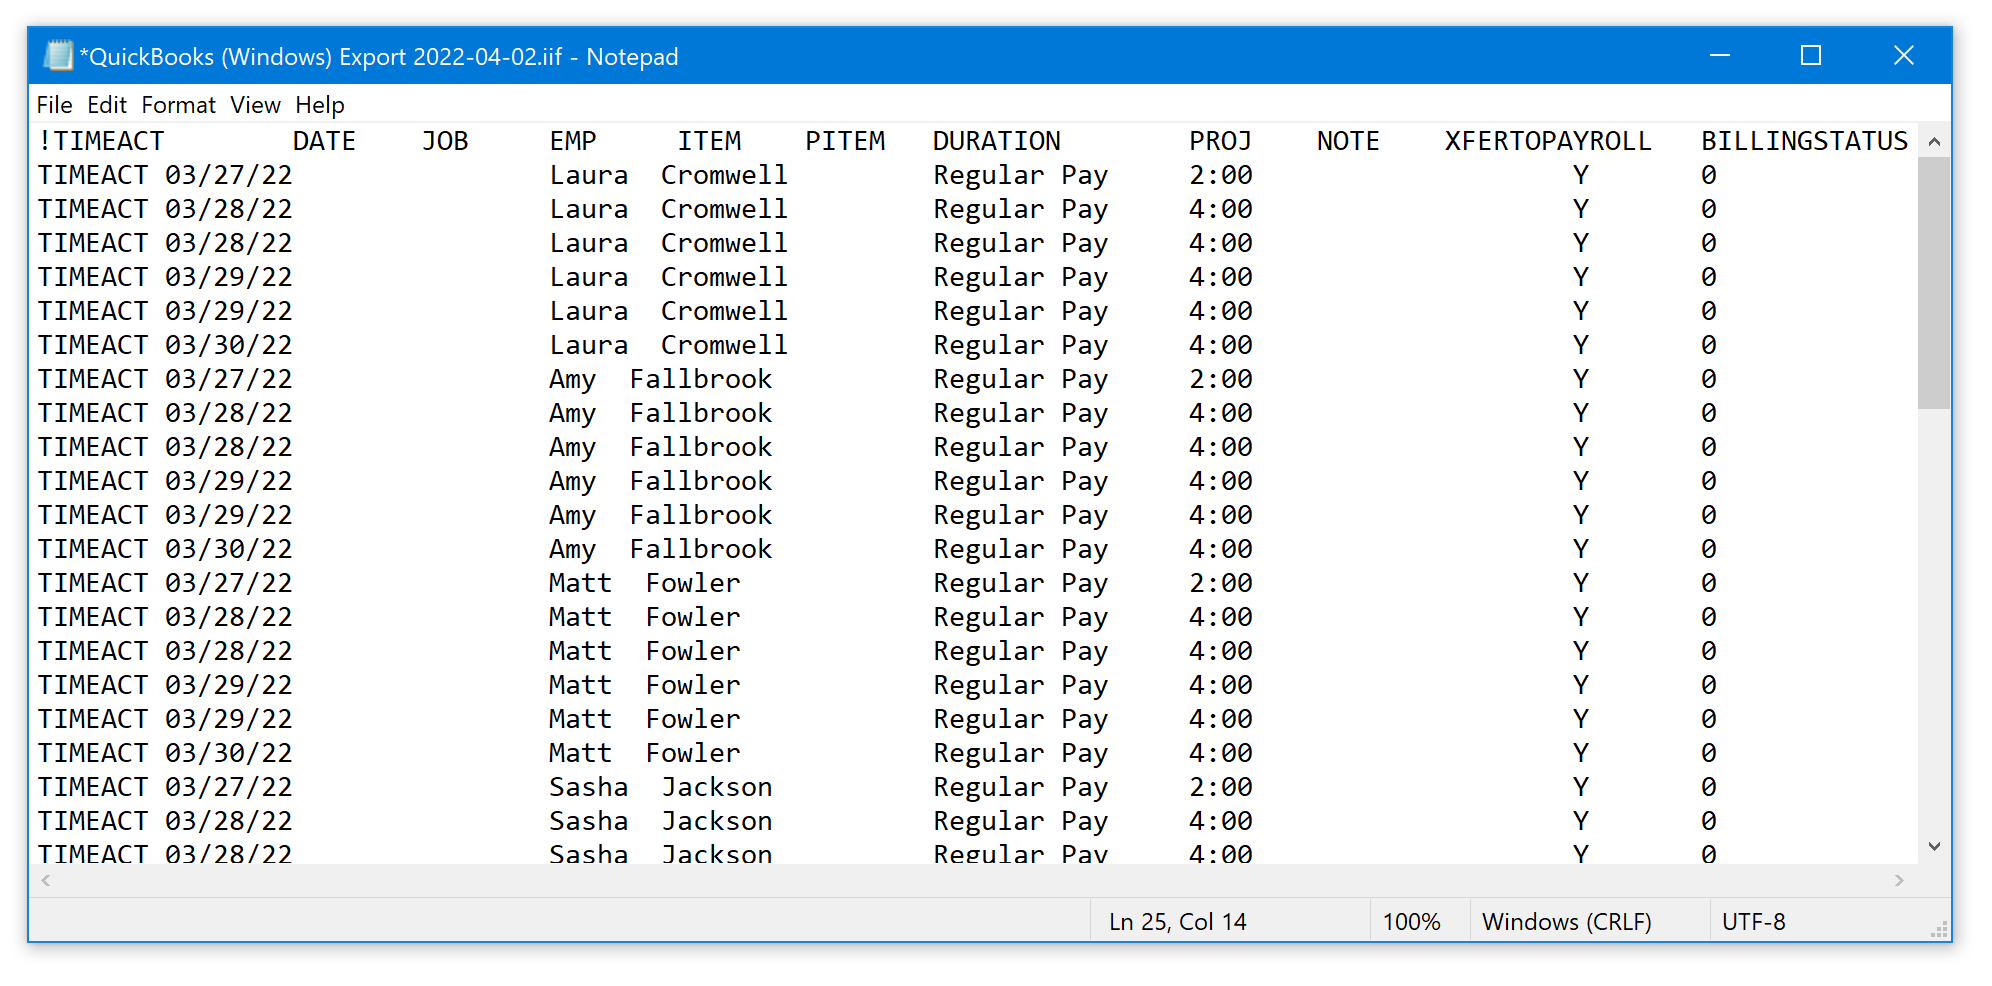Close the Notepad window
The height and width of the screenshot is (986, 1992).
[x=1904, y=56]
